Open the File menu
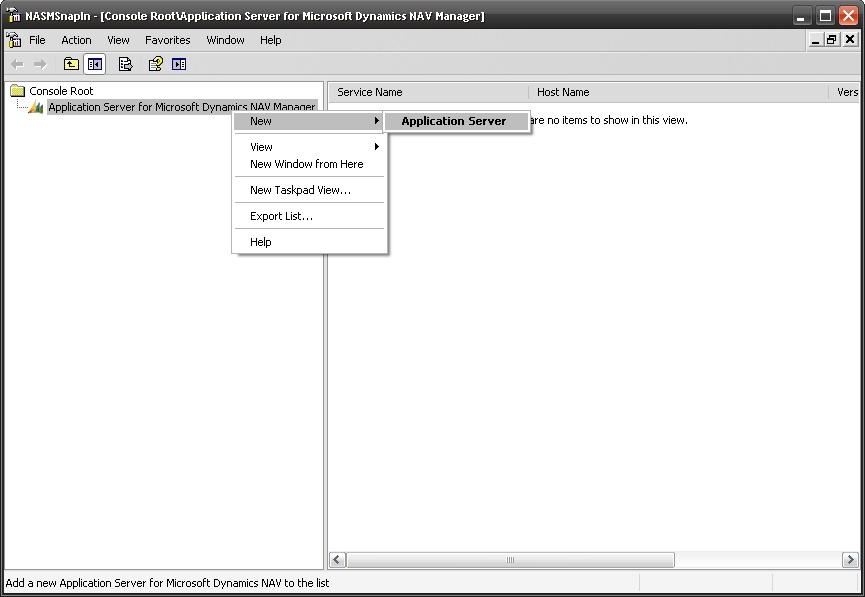The width and height of the screenshot is (865, 597). point(37,40)
